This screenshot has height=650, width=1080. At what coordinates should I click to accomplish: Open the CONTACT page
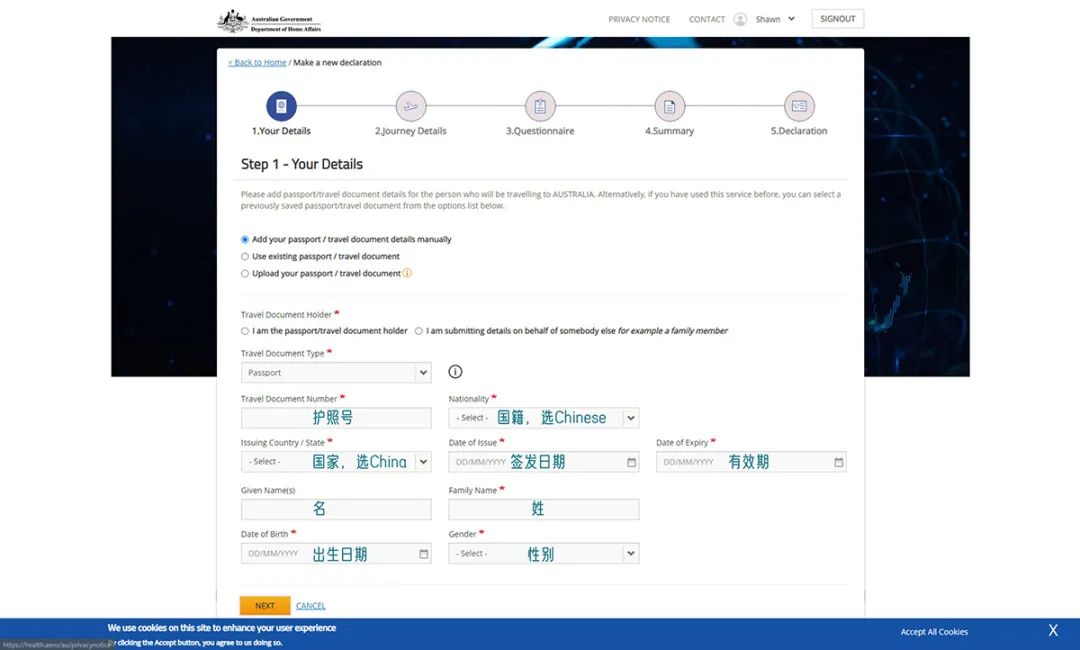point(707,19)
